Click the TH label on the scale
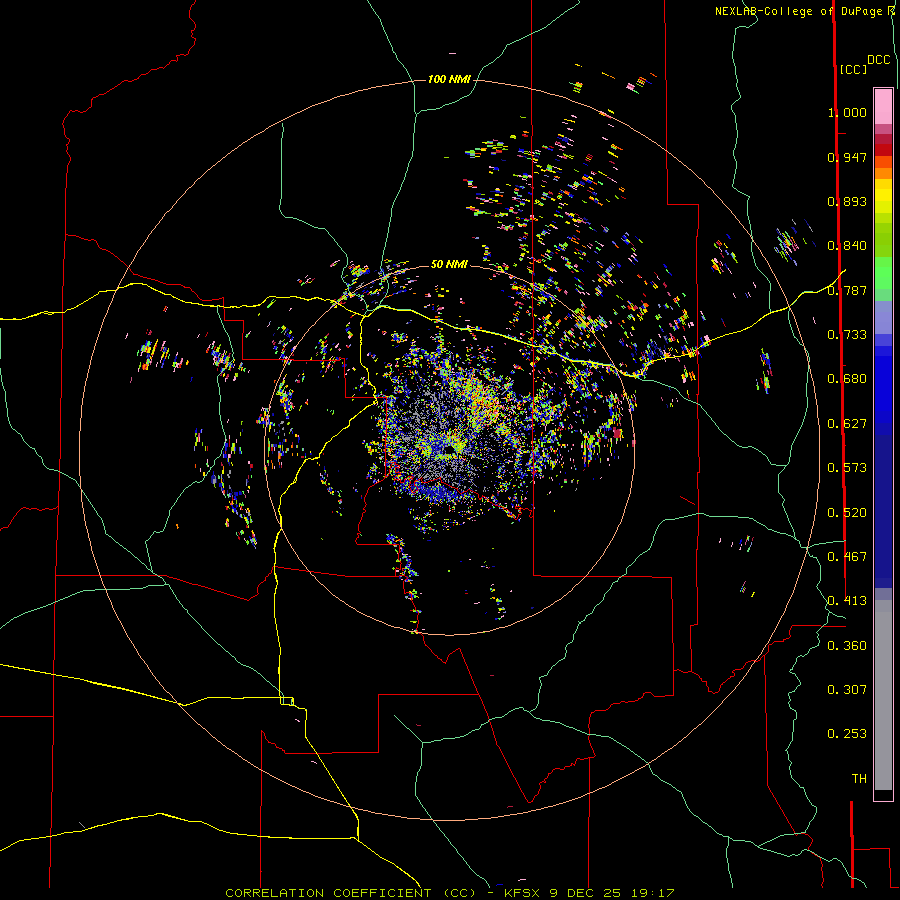This screenshot has width=900, height=900. click(x=859, y=779)
